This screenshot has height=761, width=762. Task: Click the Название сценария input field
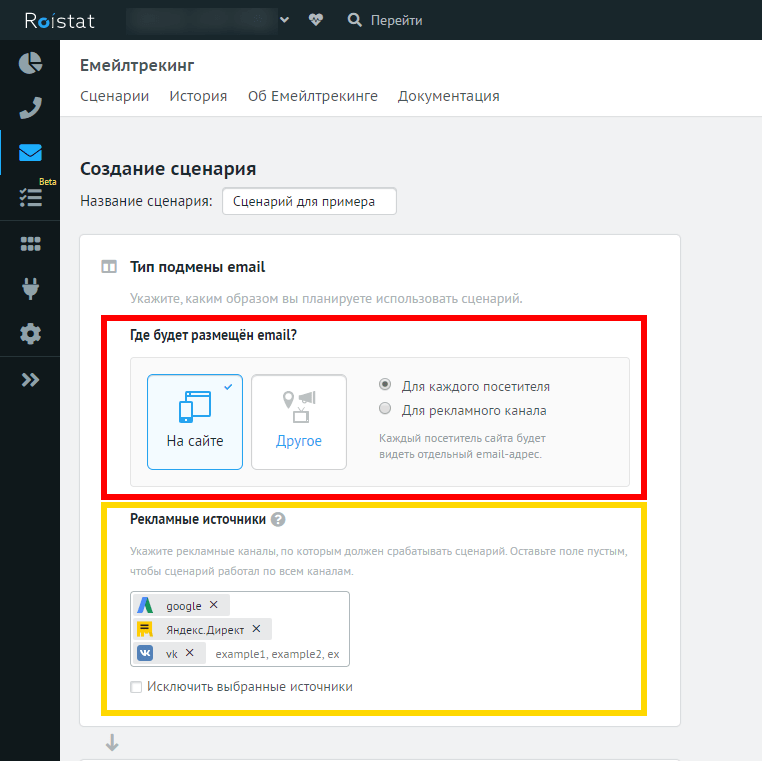(309, 201)
